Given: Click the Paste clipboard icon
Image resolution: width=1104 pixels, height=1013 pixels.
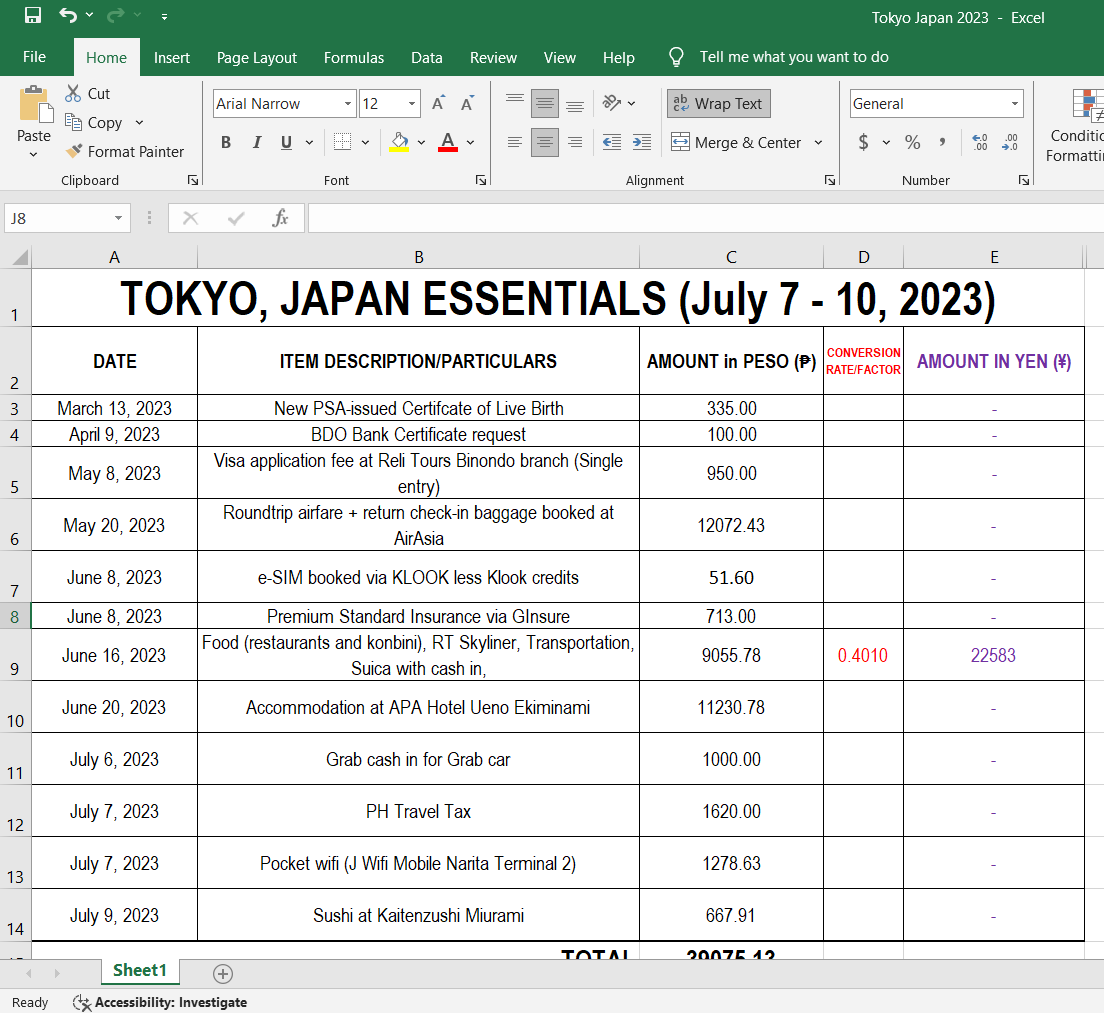Looking at the screenshot, I should (x=34, y=105).
